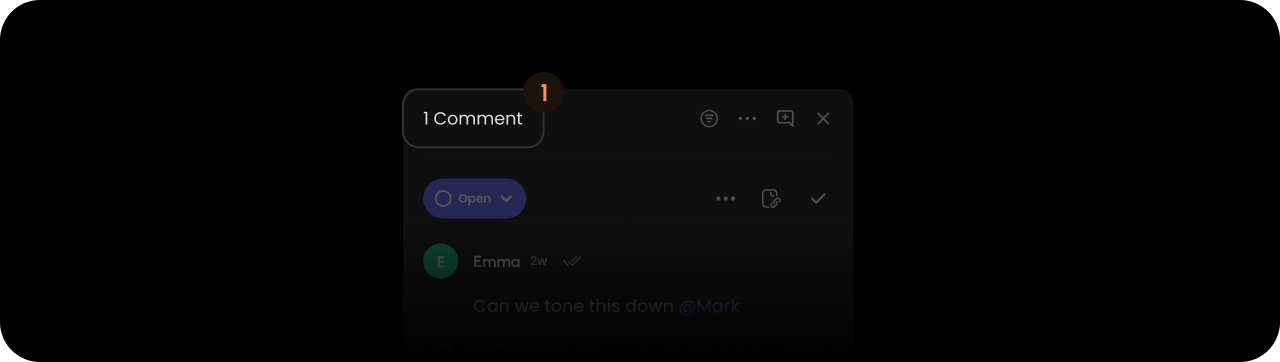The height and width of the screenshot is (362, 1280).
Task: Open Emma's comment thread ellipsis menu
Action: [726, 199]
